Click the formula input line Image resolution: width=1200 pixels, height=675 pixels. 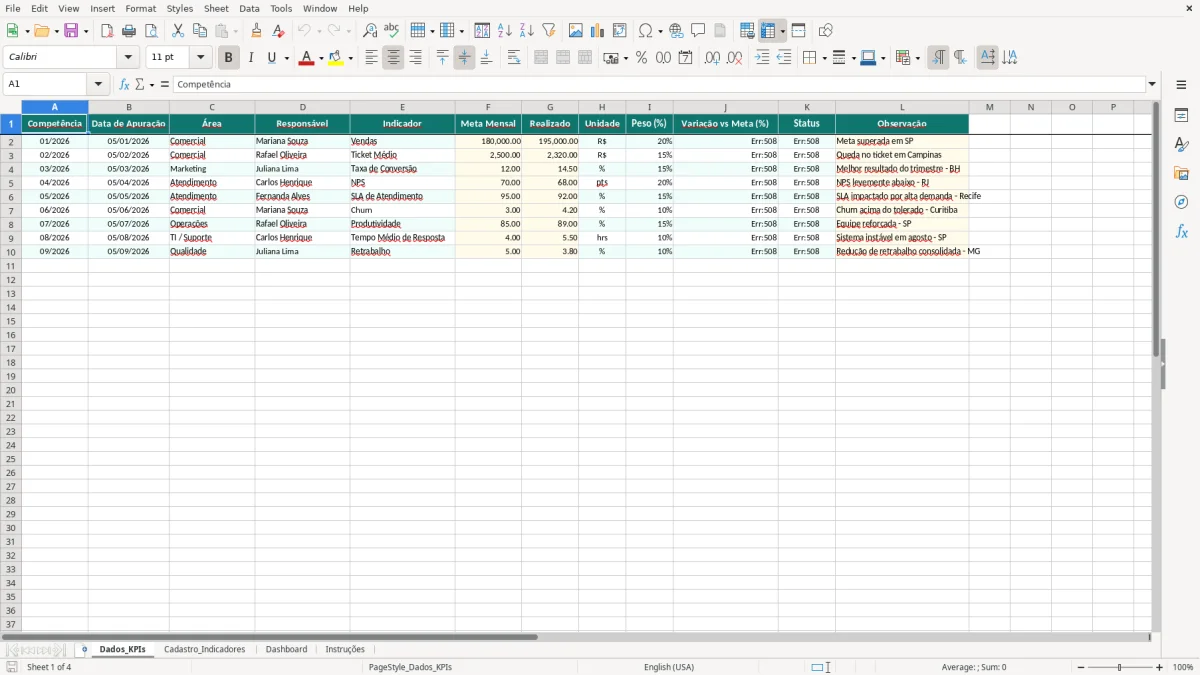click(659, 84)
